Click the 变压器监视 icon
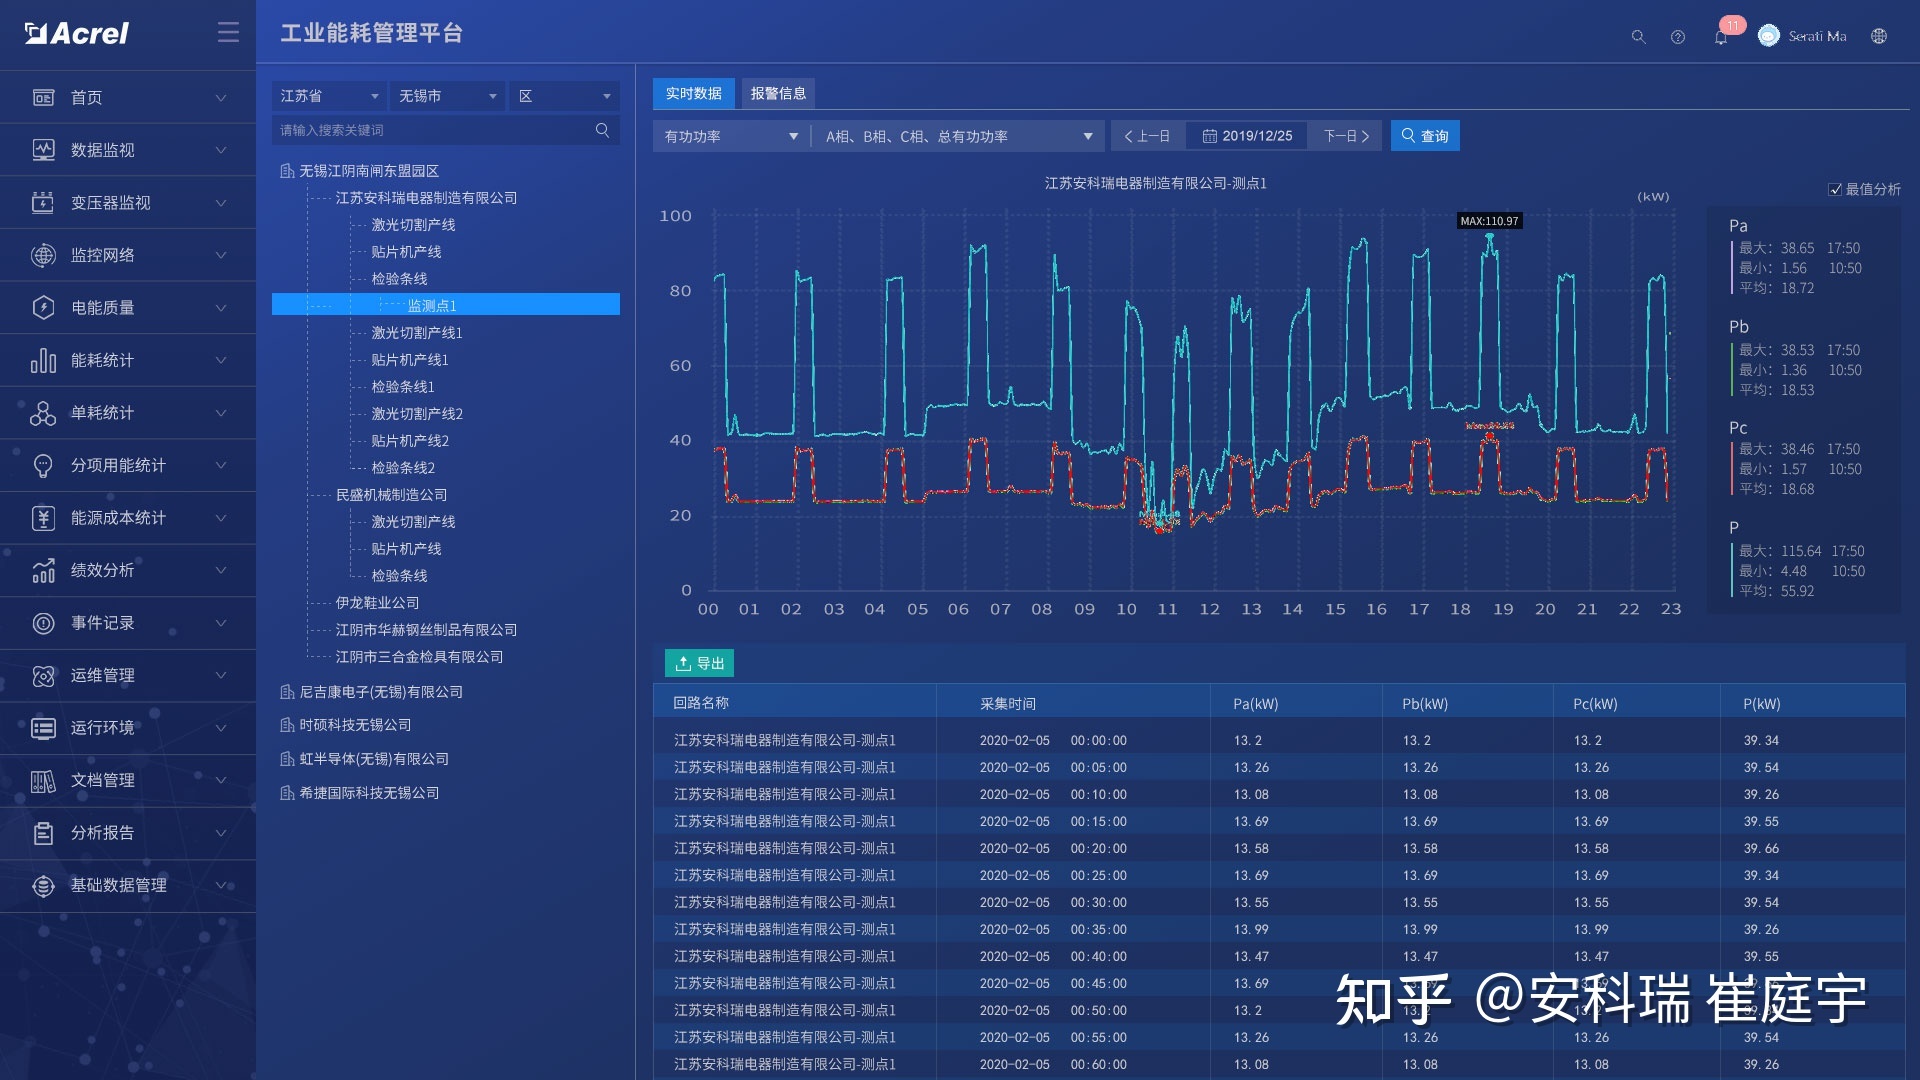Viewport: 1920px width, 1080px height. [x=43, y=203]
